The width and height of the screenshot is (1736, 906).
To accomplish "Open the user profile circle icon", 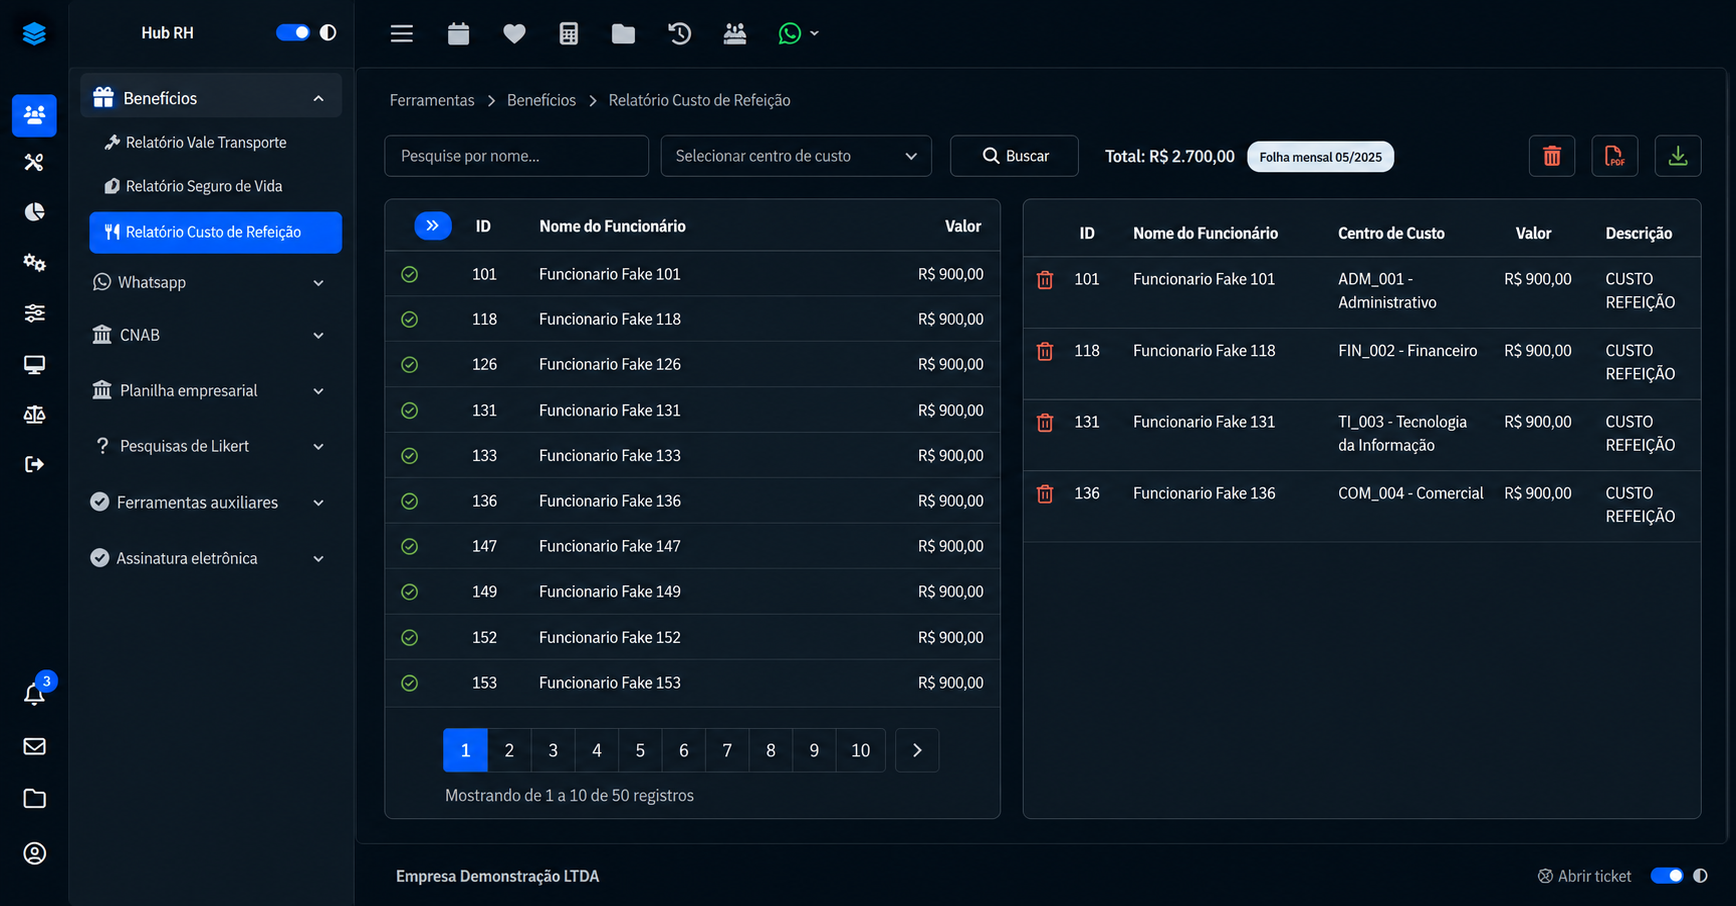I will pos(34,853).
